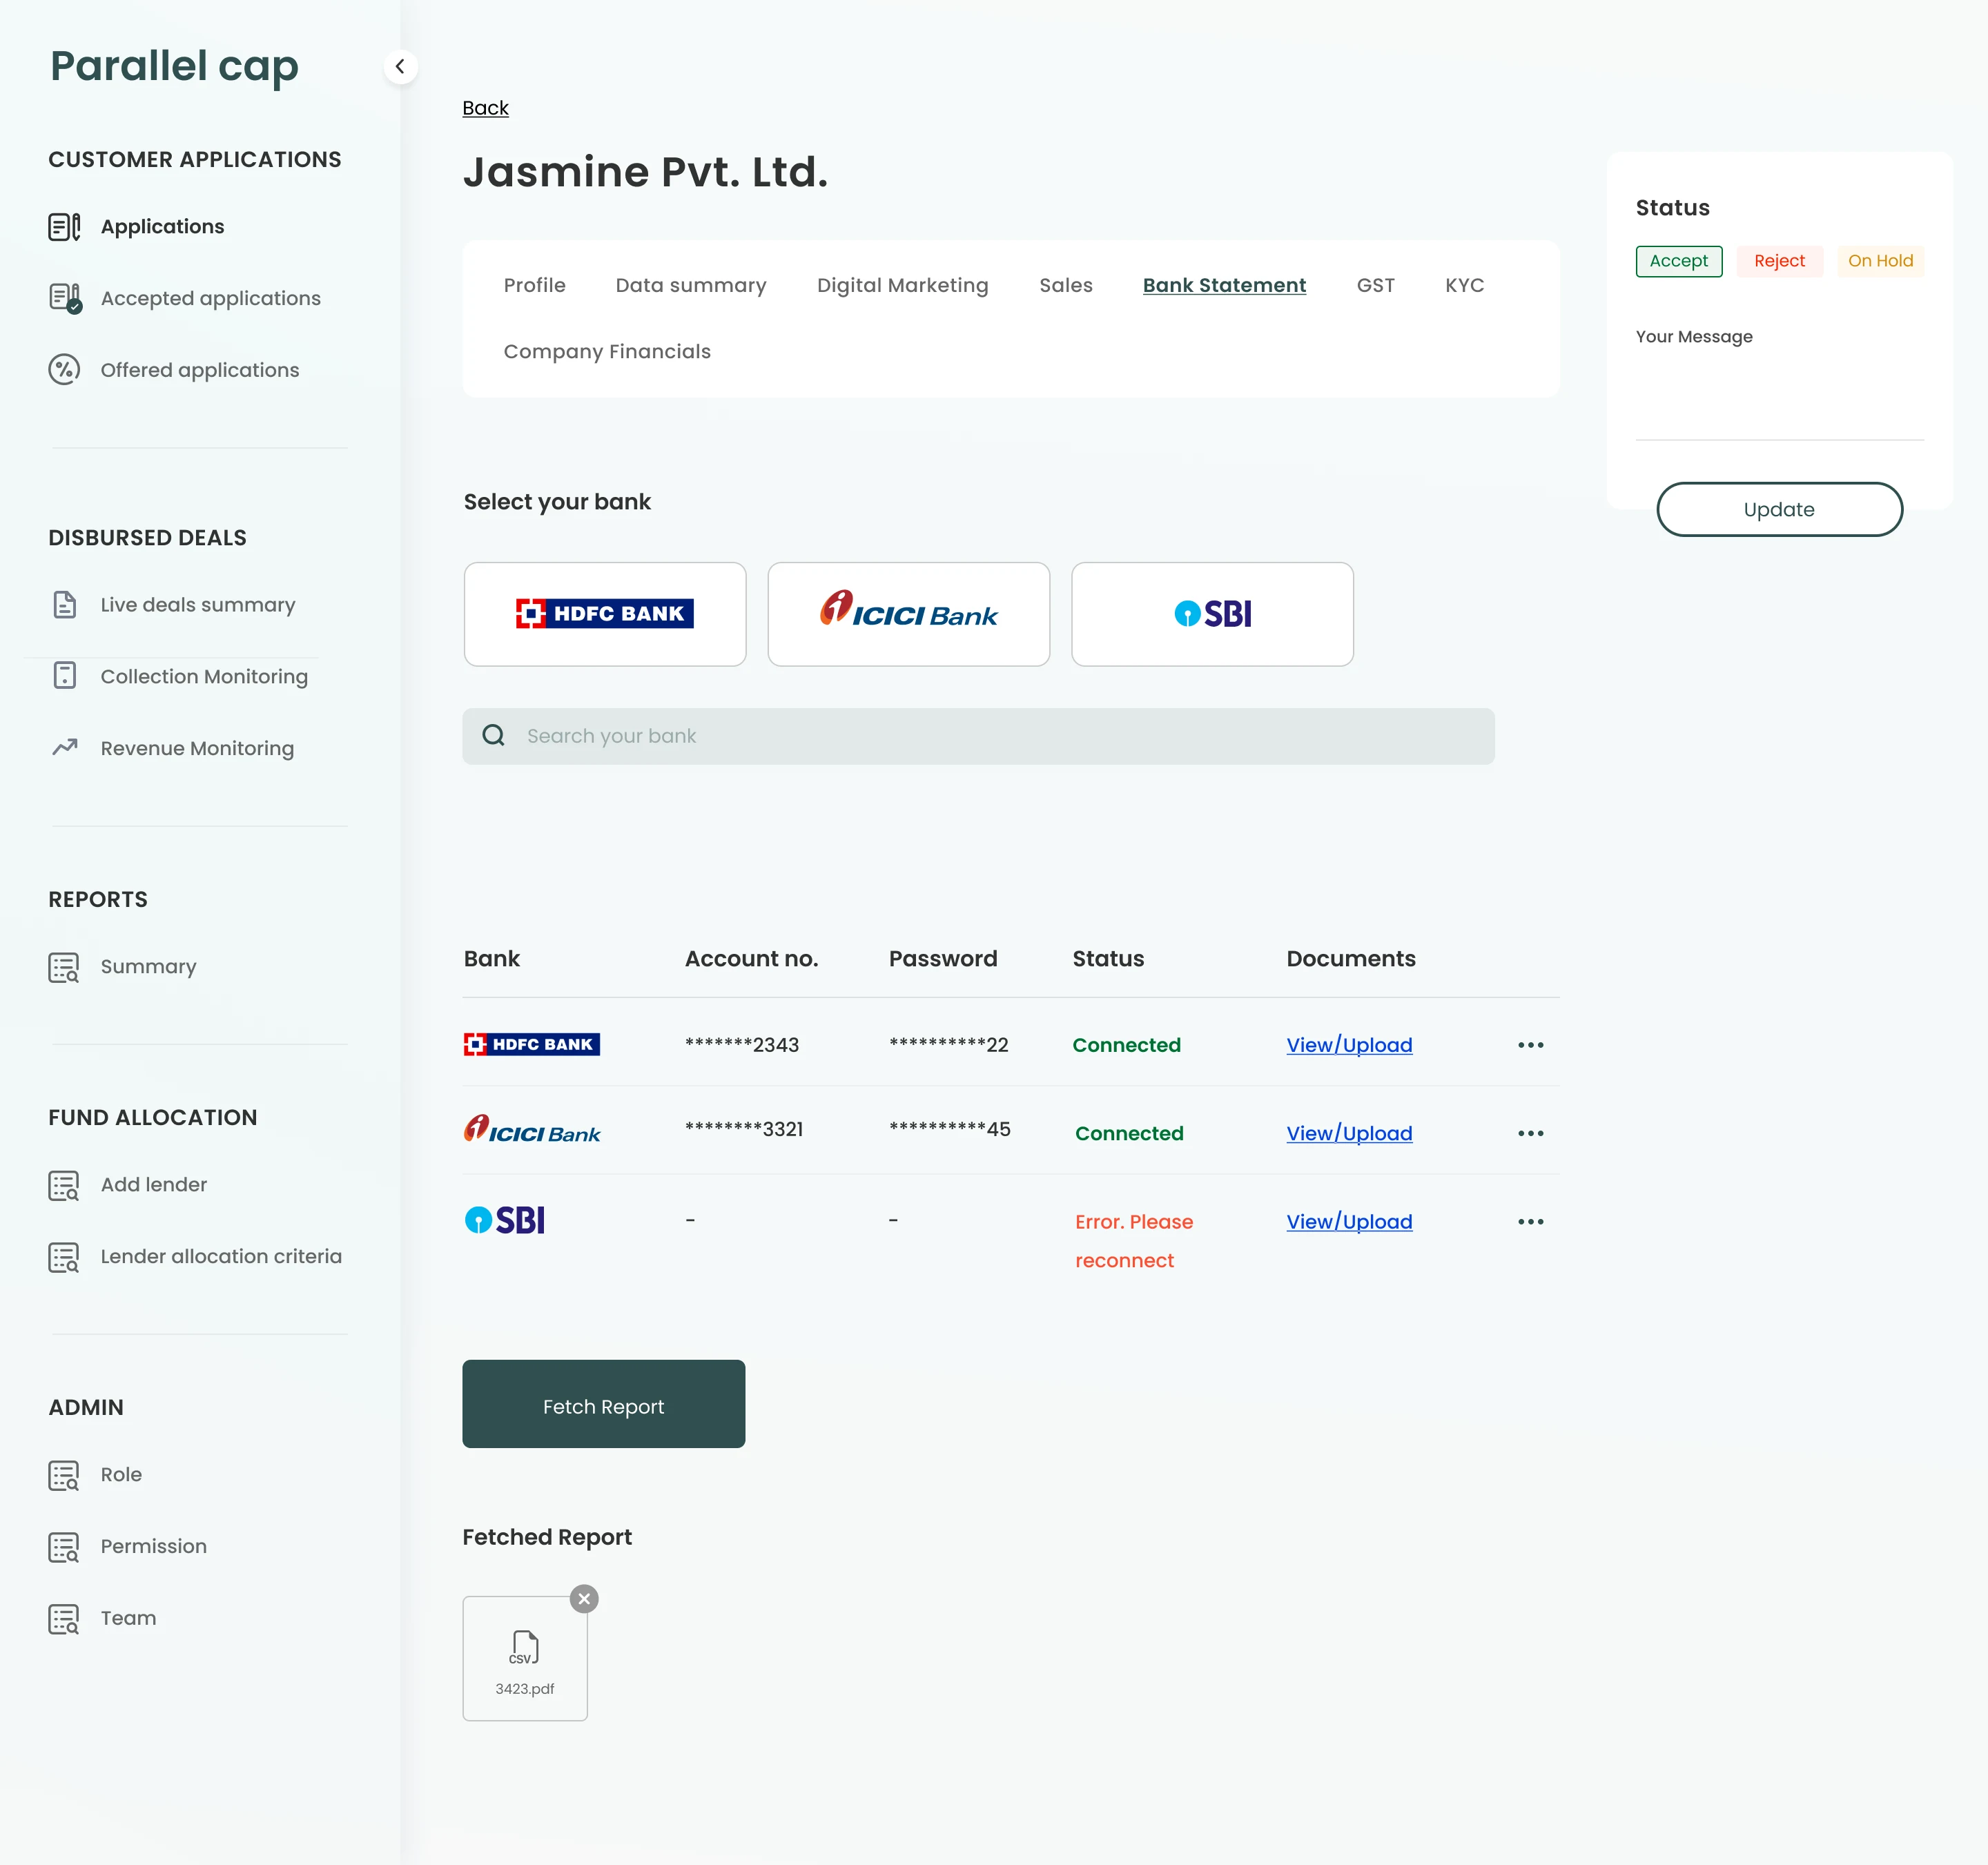
Task: Click the ICICI password **********45
Action: click(950, 1129)
